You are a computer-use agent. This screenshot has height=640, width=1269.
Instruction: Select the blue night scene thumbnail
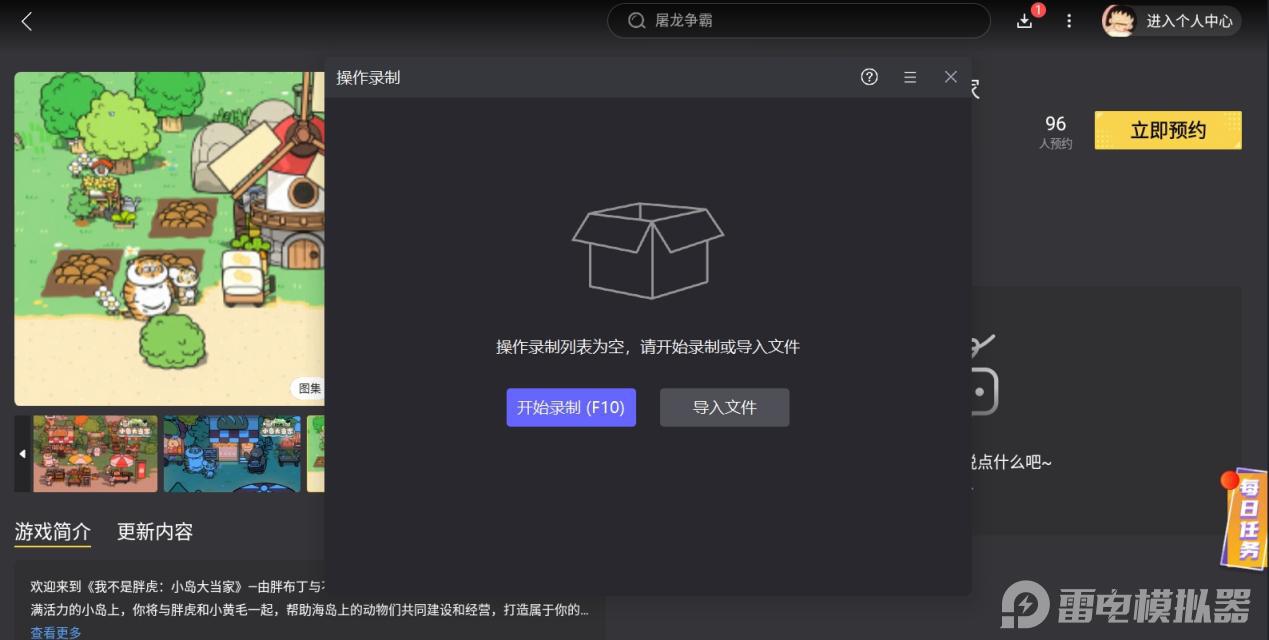[232, 454]
